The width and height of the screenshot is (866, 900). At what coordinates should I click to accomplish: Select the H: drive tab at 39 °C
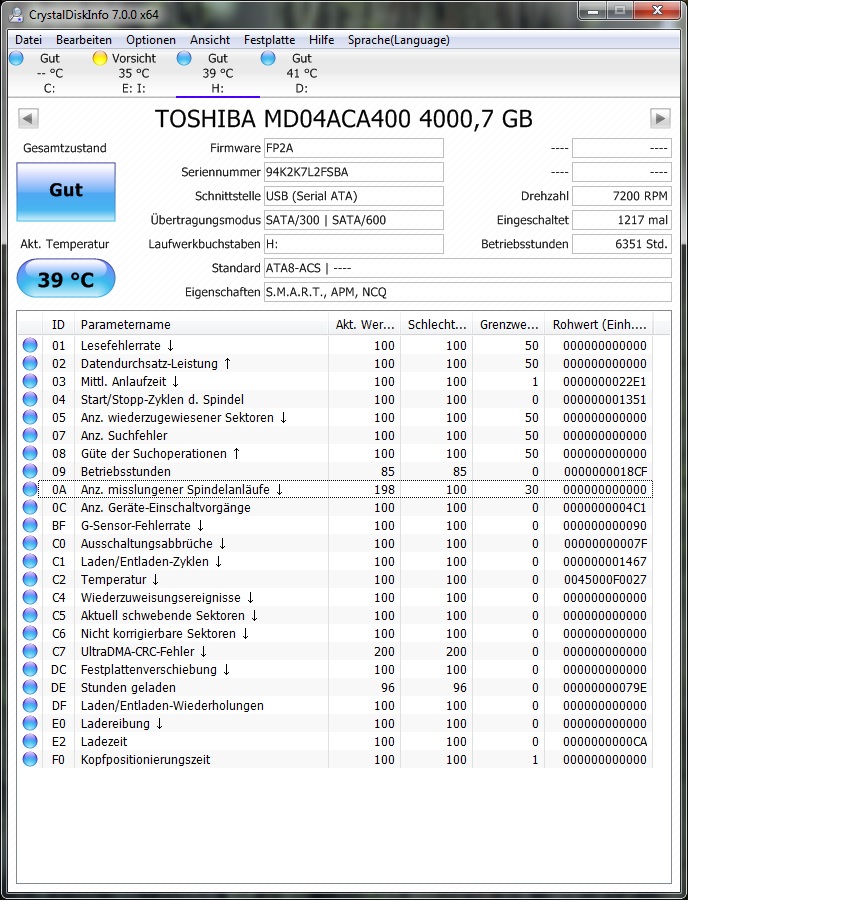pyautogui.click(x=218, y=73)
